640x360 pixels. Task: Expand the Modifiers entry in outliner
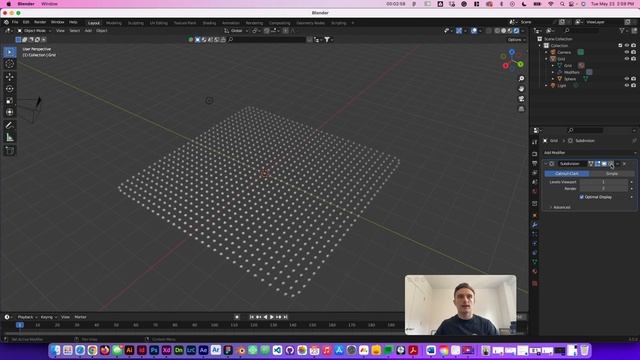point(553,72)
